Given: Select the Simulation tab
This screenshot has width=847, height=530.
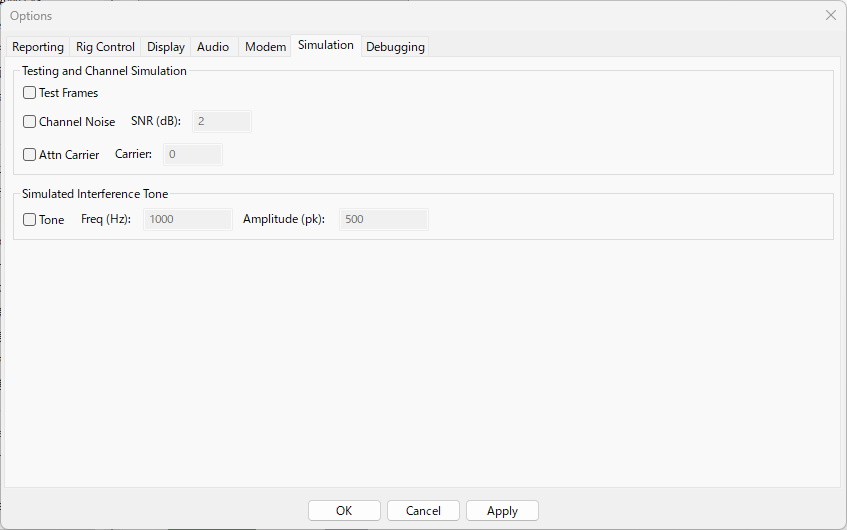Looking at the screenshot, I should click(326, 45).
